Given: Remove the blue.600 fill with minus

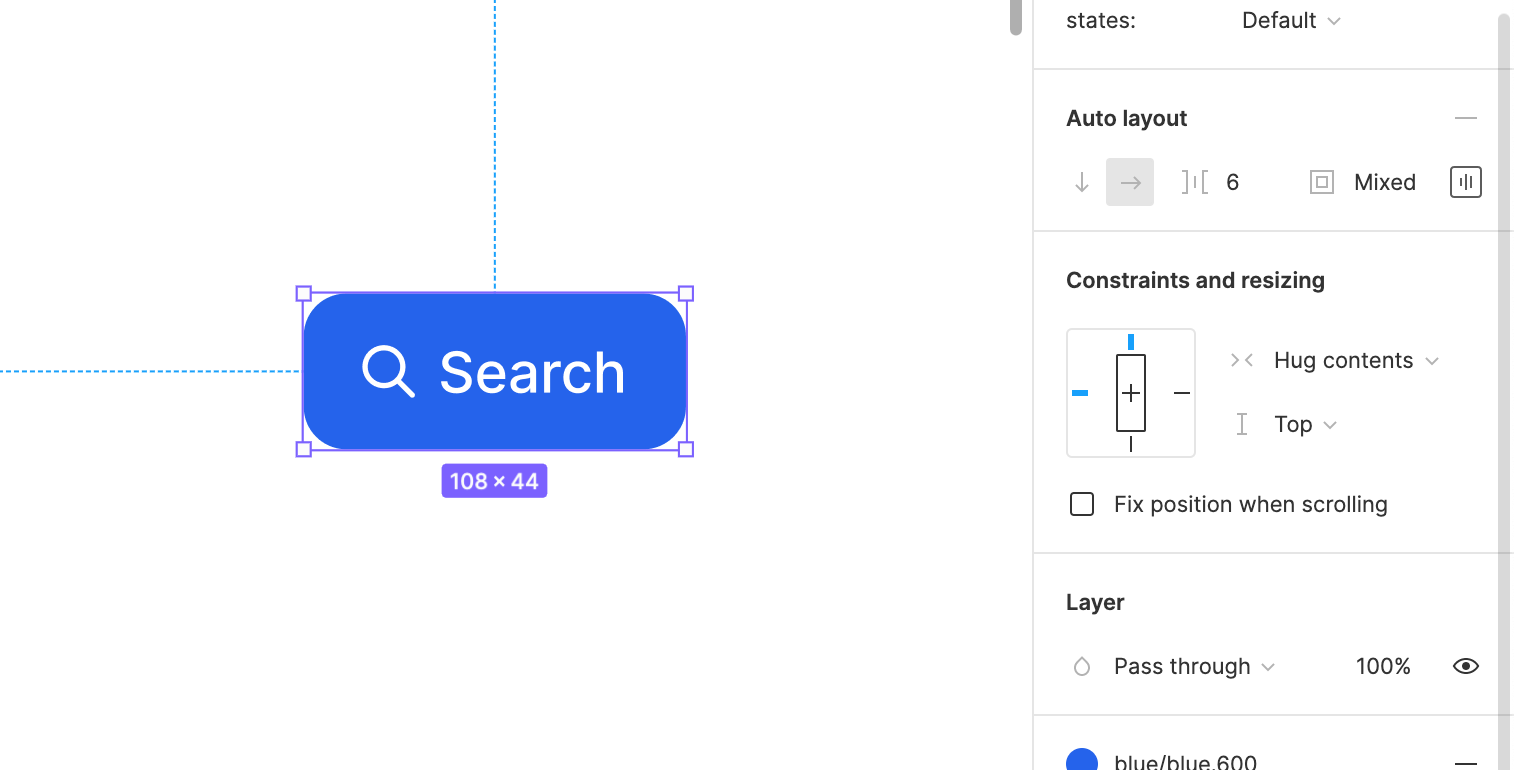Looking at the screenshot, I should 1466,762.
